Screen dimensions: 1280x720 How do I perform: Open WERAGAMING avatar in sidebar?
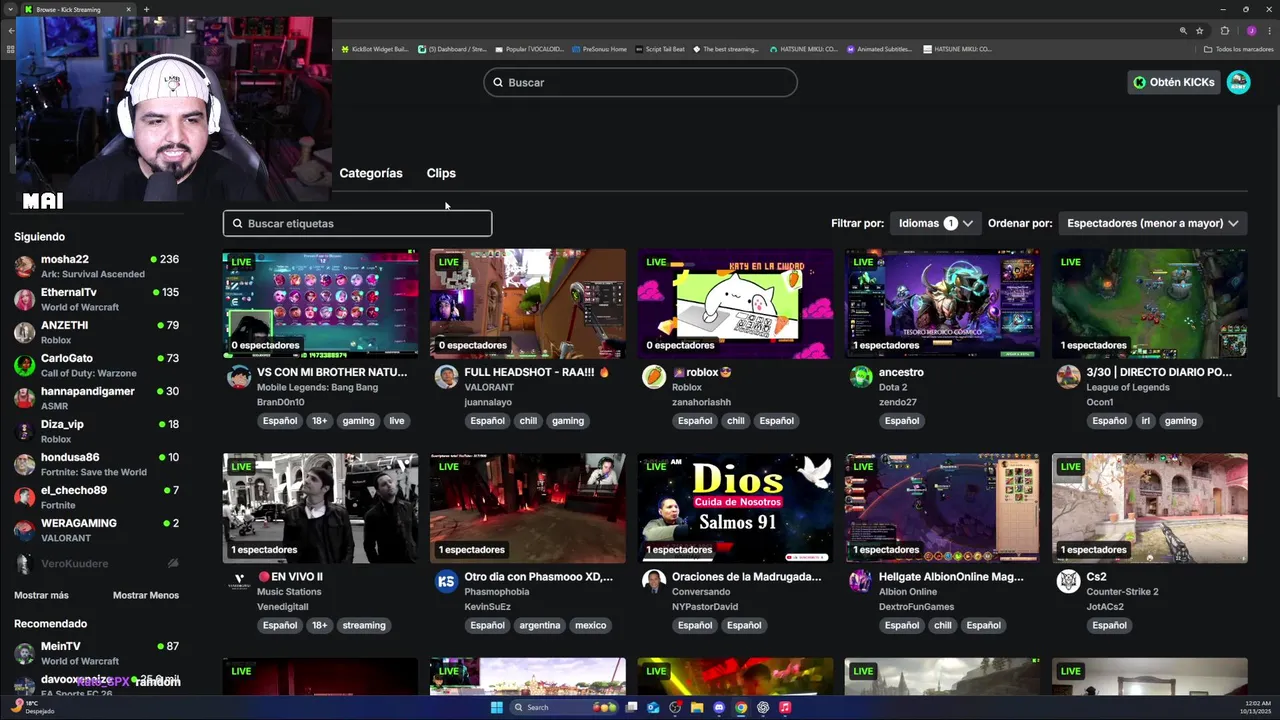[24, 531]
